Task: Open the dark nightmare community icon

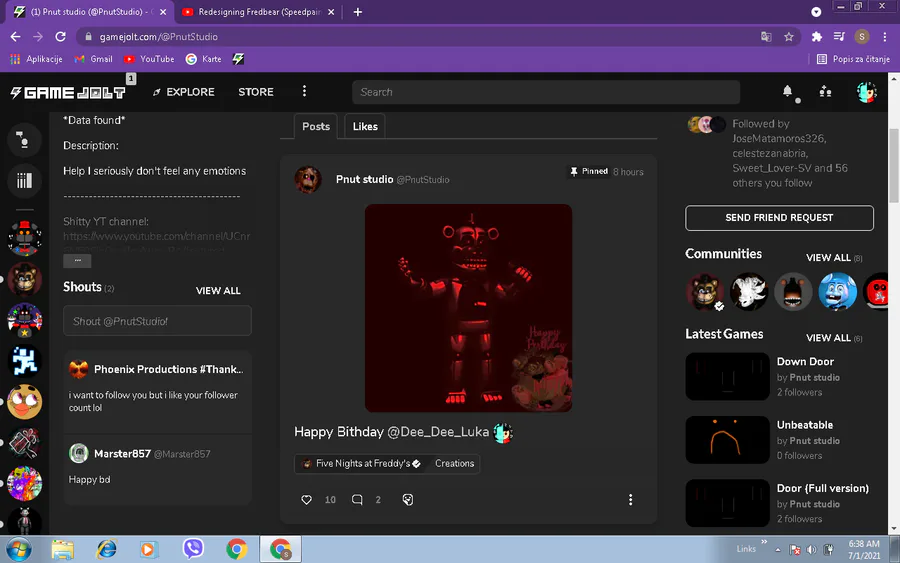Action: click(x=793, y=292)
